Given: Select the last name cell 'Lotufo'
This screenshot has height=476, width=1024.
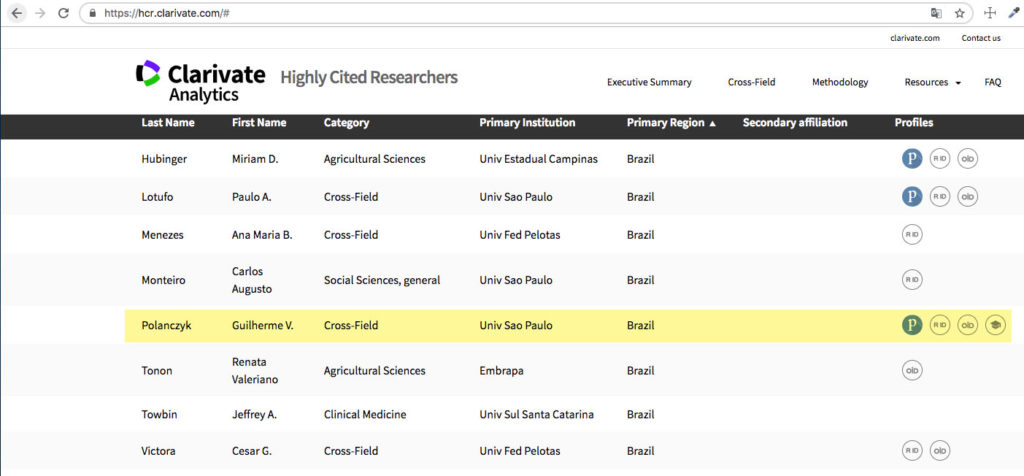Looking at the screenshot, I should click(x=157, y=197).
